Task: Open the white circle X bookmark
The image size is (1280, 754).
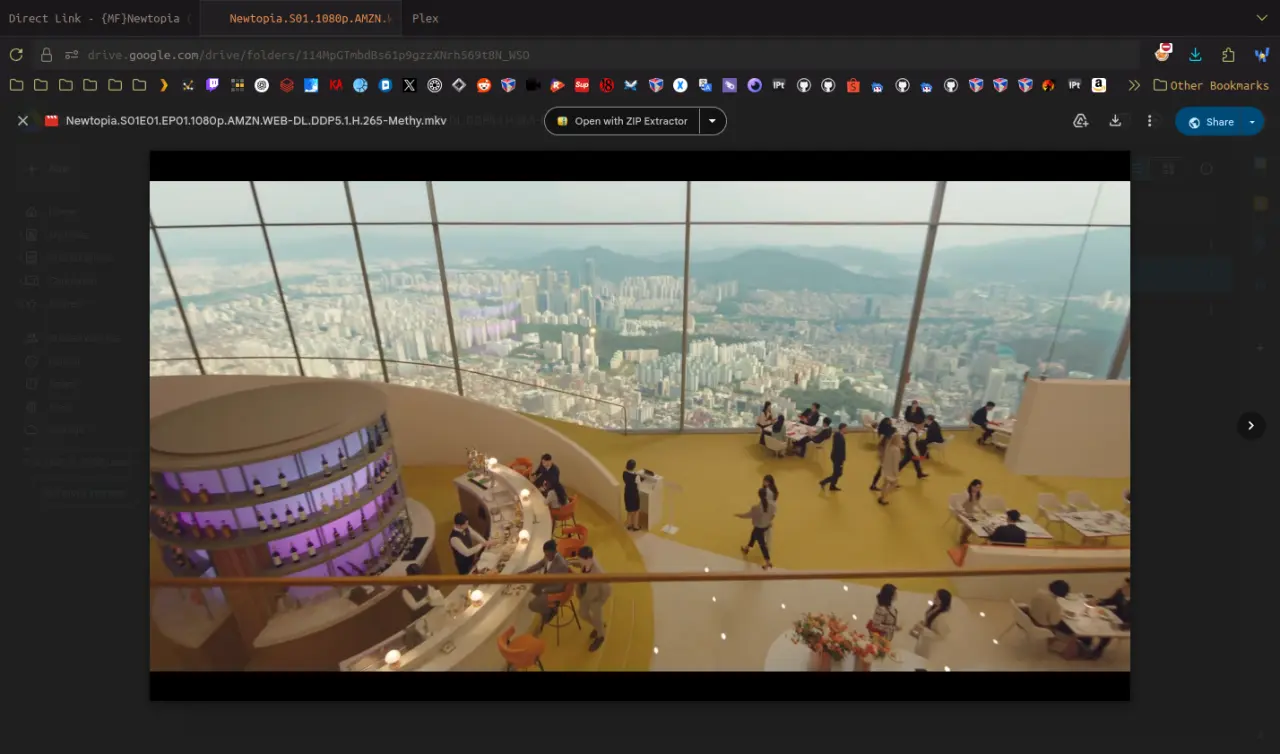Action: (x=680, y=85)
